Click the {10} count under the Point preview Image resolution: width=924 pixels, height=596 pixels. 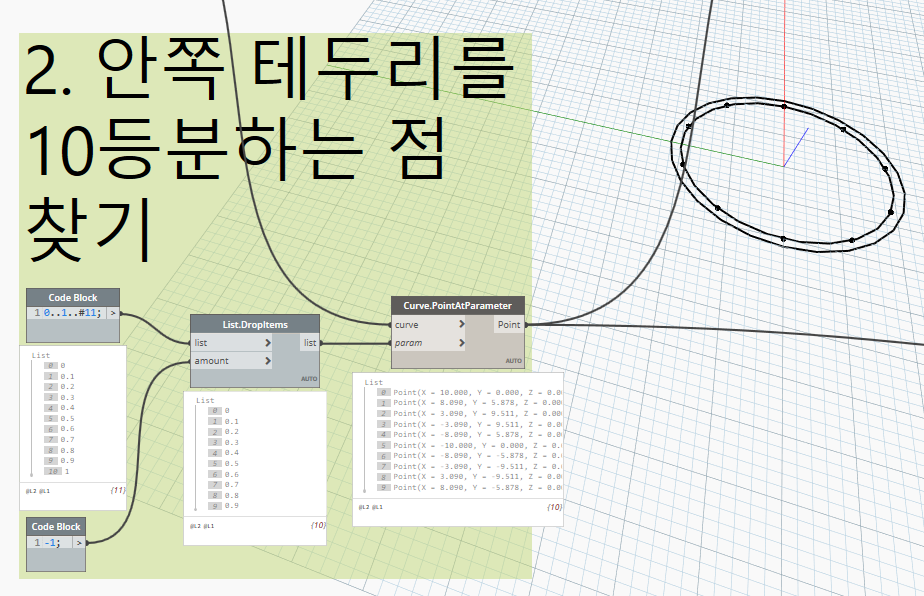pyautogui.click(x=555, y=506)
